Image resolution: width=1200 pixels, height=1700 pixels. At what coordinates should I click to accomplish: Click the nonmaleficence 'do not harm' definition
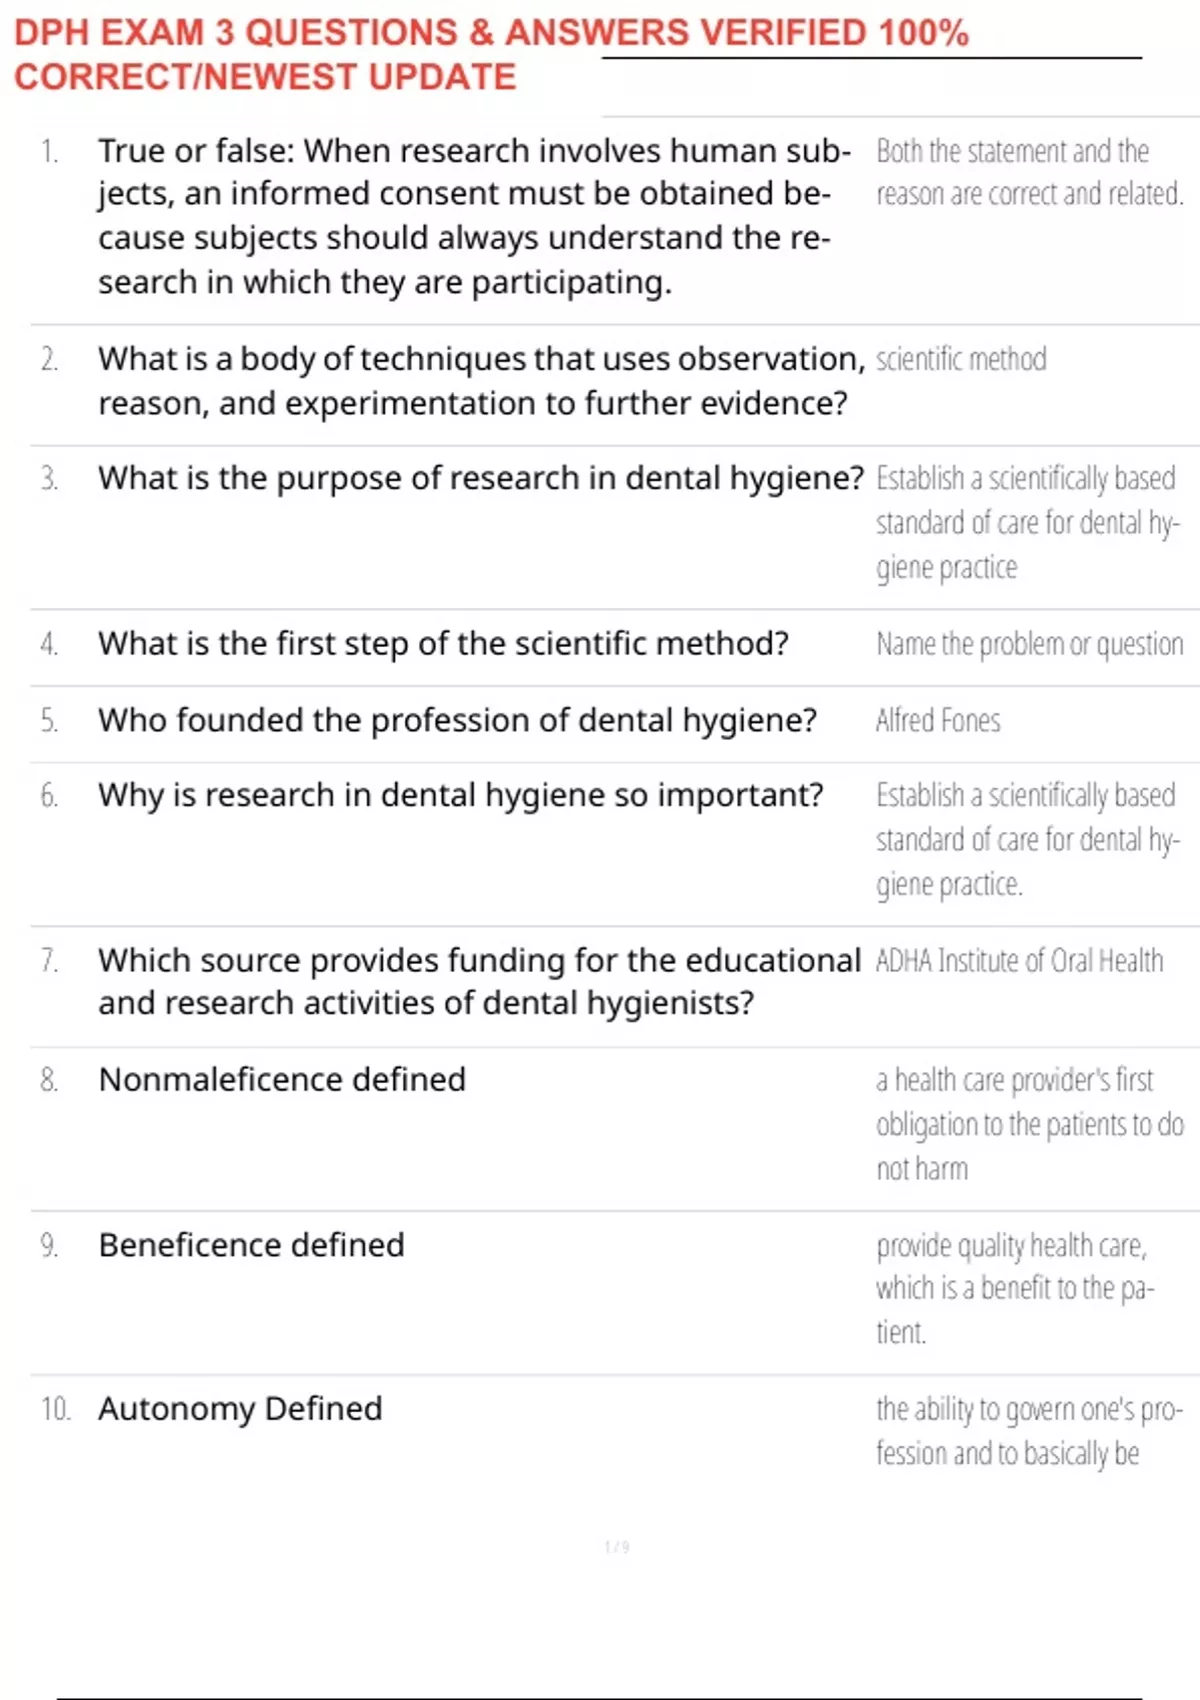1029,1124
